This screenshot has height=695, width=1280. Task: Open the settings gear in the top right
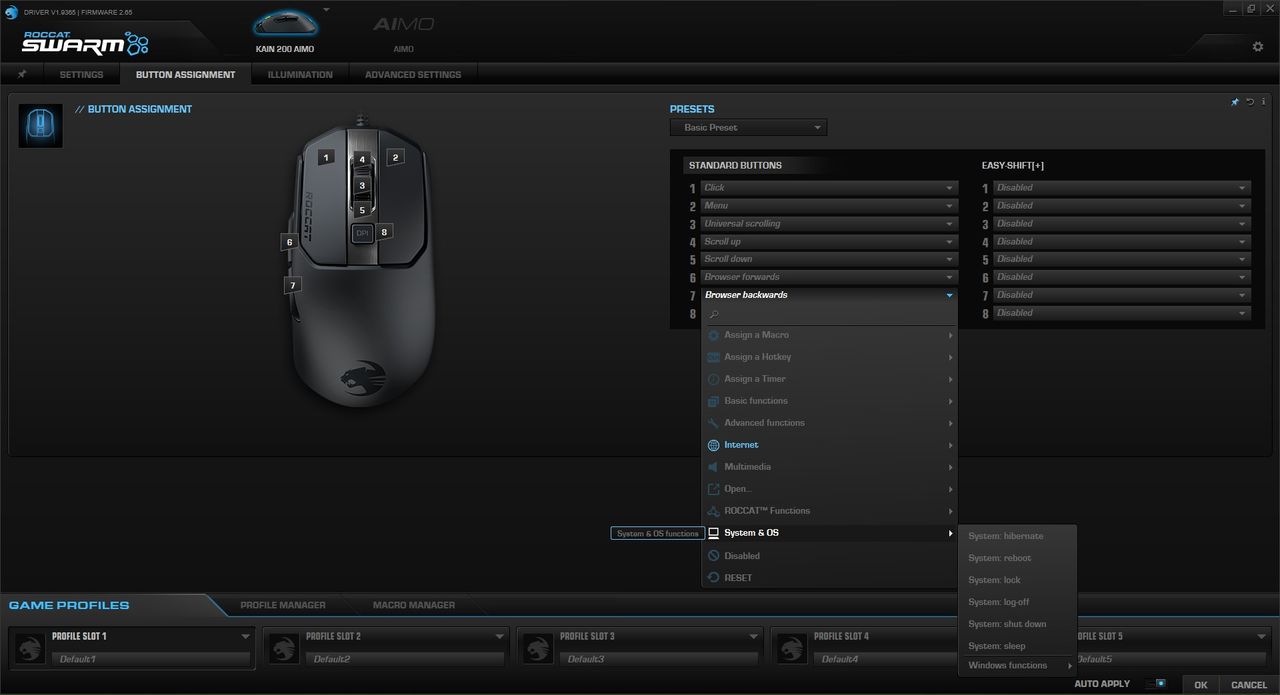tap(1258, 47)
